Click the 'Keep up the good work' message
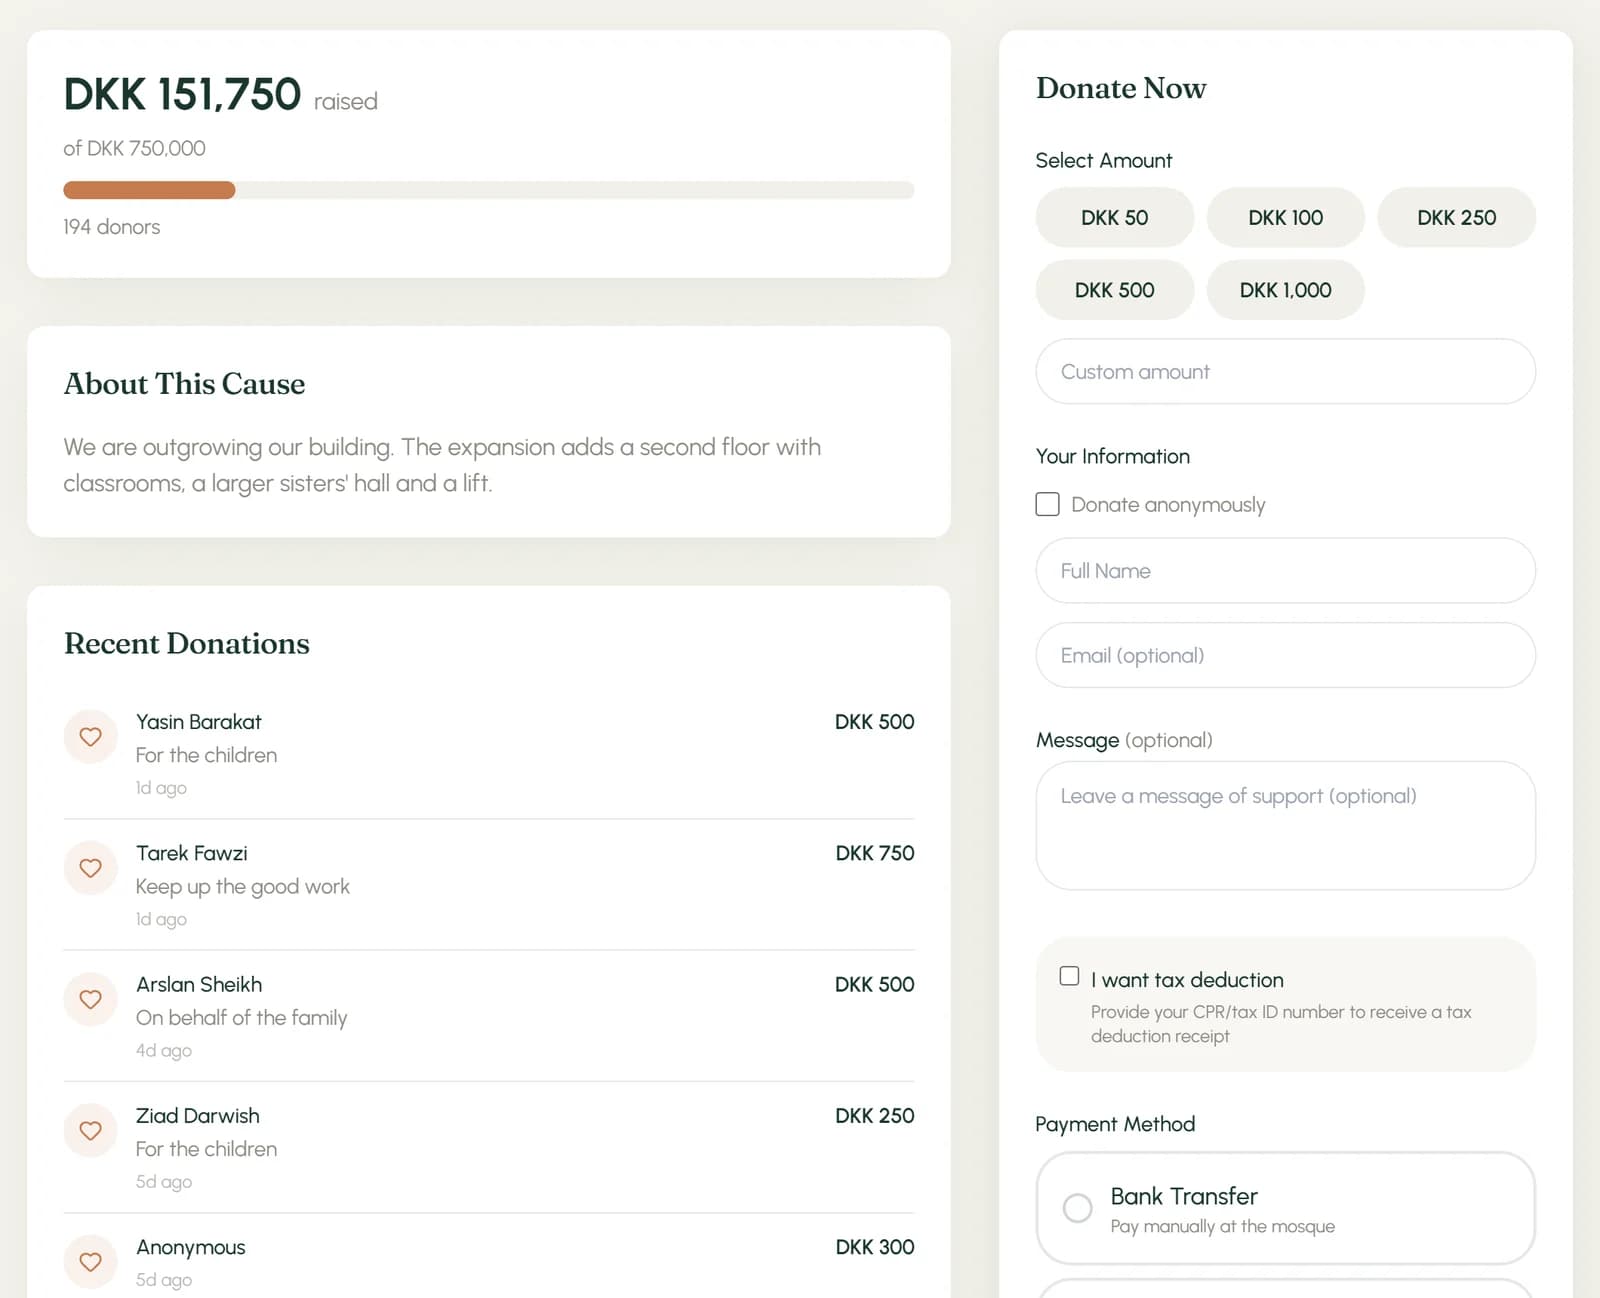1600x1298 pixels. click(x=243, y=887)
